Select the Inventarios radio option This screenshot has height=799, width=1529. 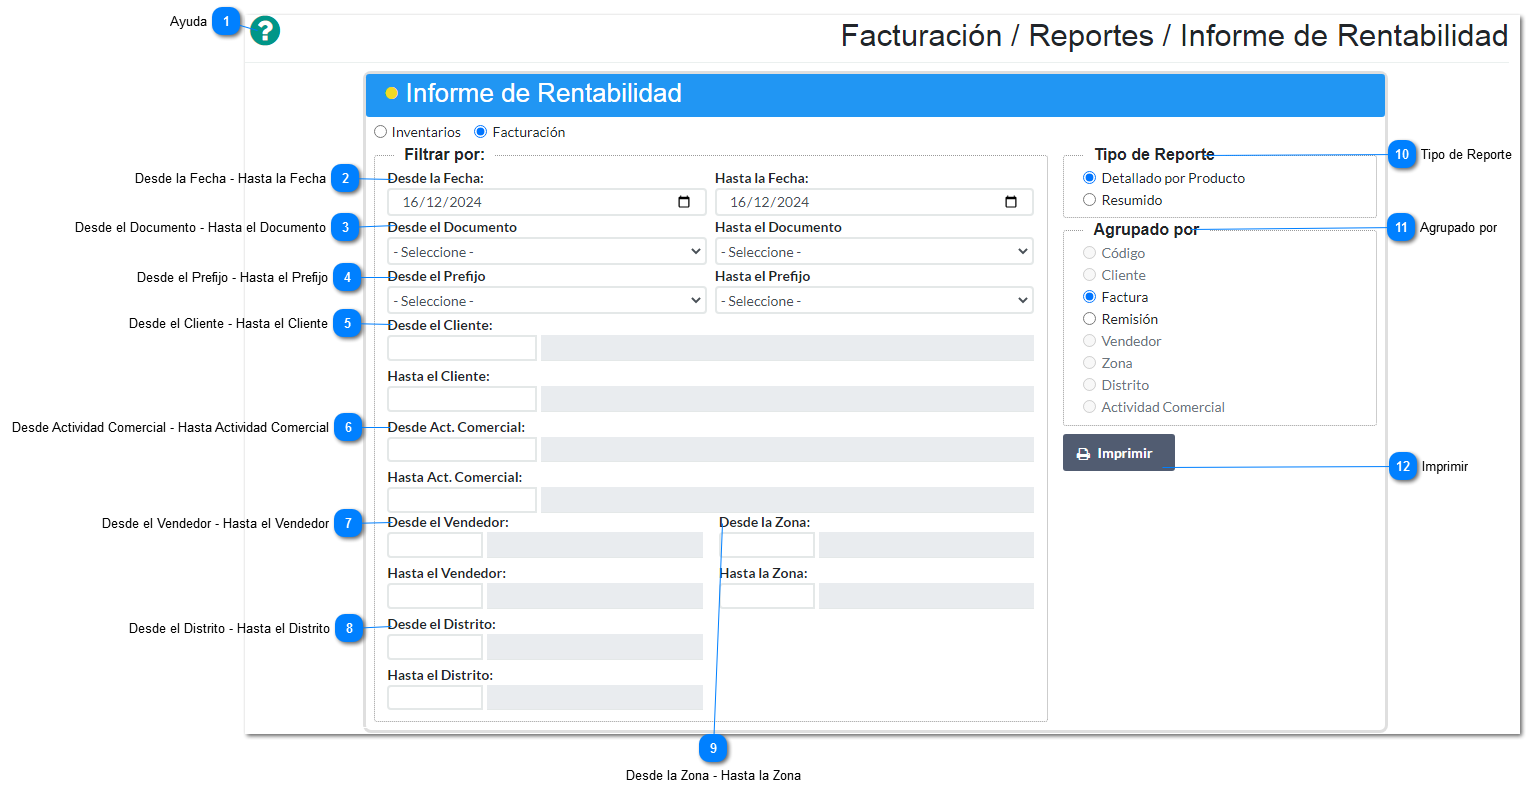[x=380, y=132]
